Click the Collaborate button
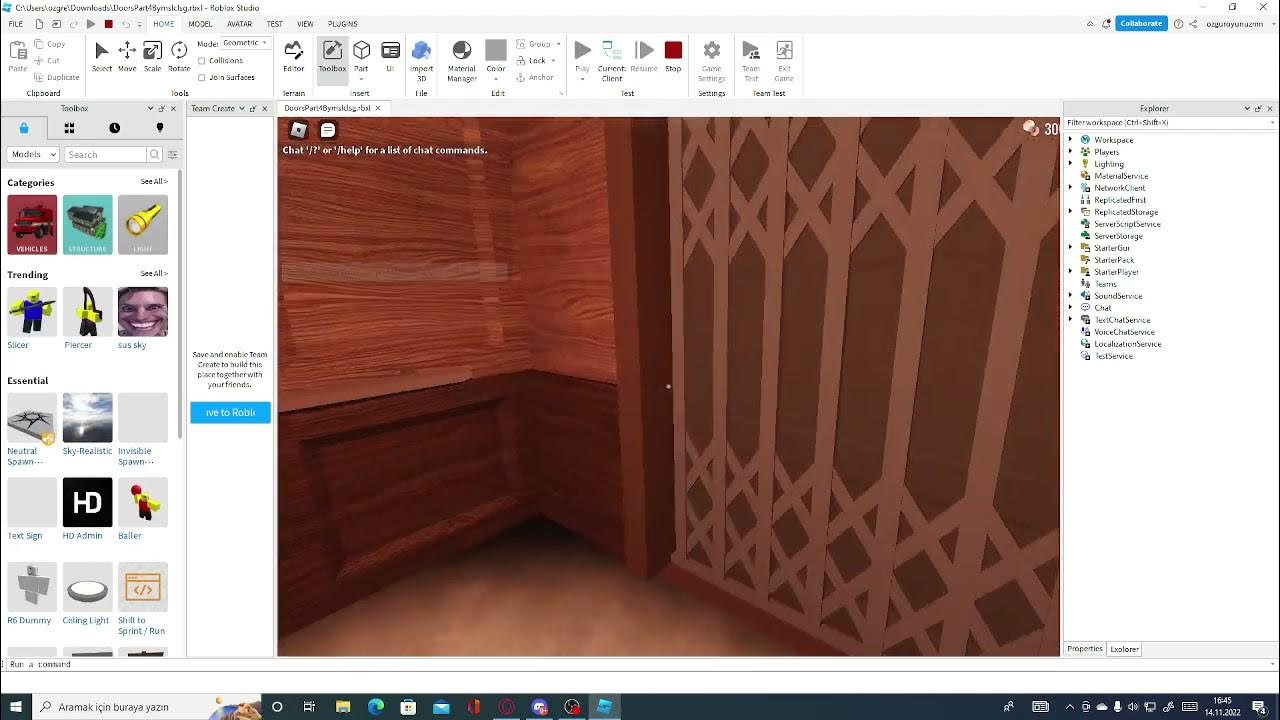This screenshot has height=720, width=1280. click(x=1141, y=23)
